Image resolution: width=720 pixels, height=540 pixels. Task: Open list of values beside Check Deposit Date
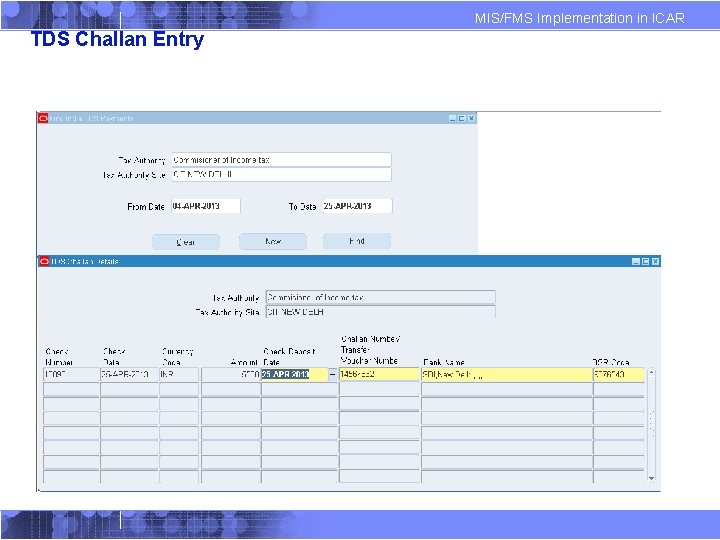tap(333, 375)
